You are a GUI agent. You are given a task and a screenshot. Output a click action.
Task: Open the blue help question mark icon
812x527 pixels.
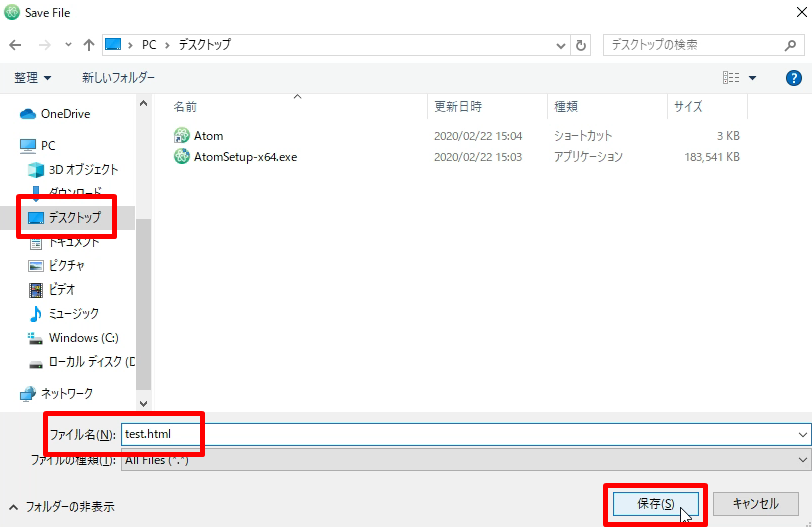tap(793, 77)
